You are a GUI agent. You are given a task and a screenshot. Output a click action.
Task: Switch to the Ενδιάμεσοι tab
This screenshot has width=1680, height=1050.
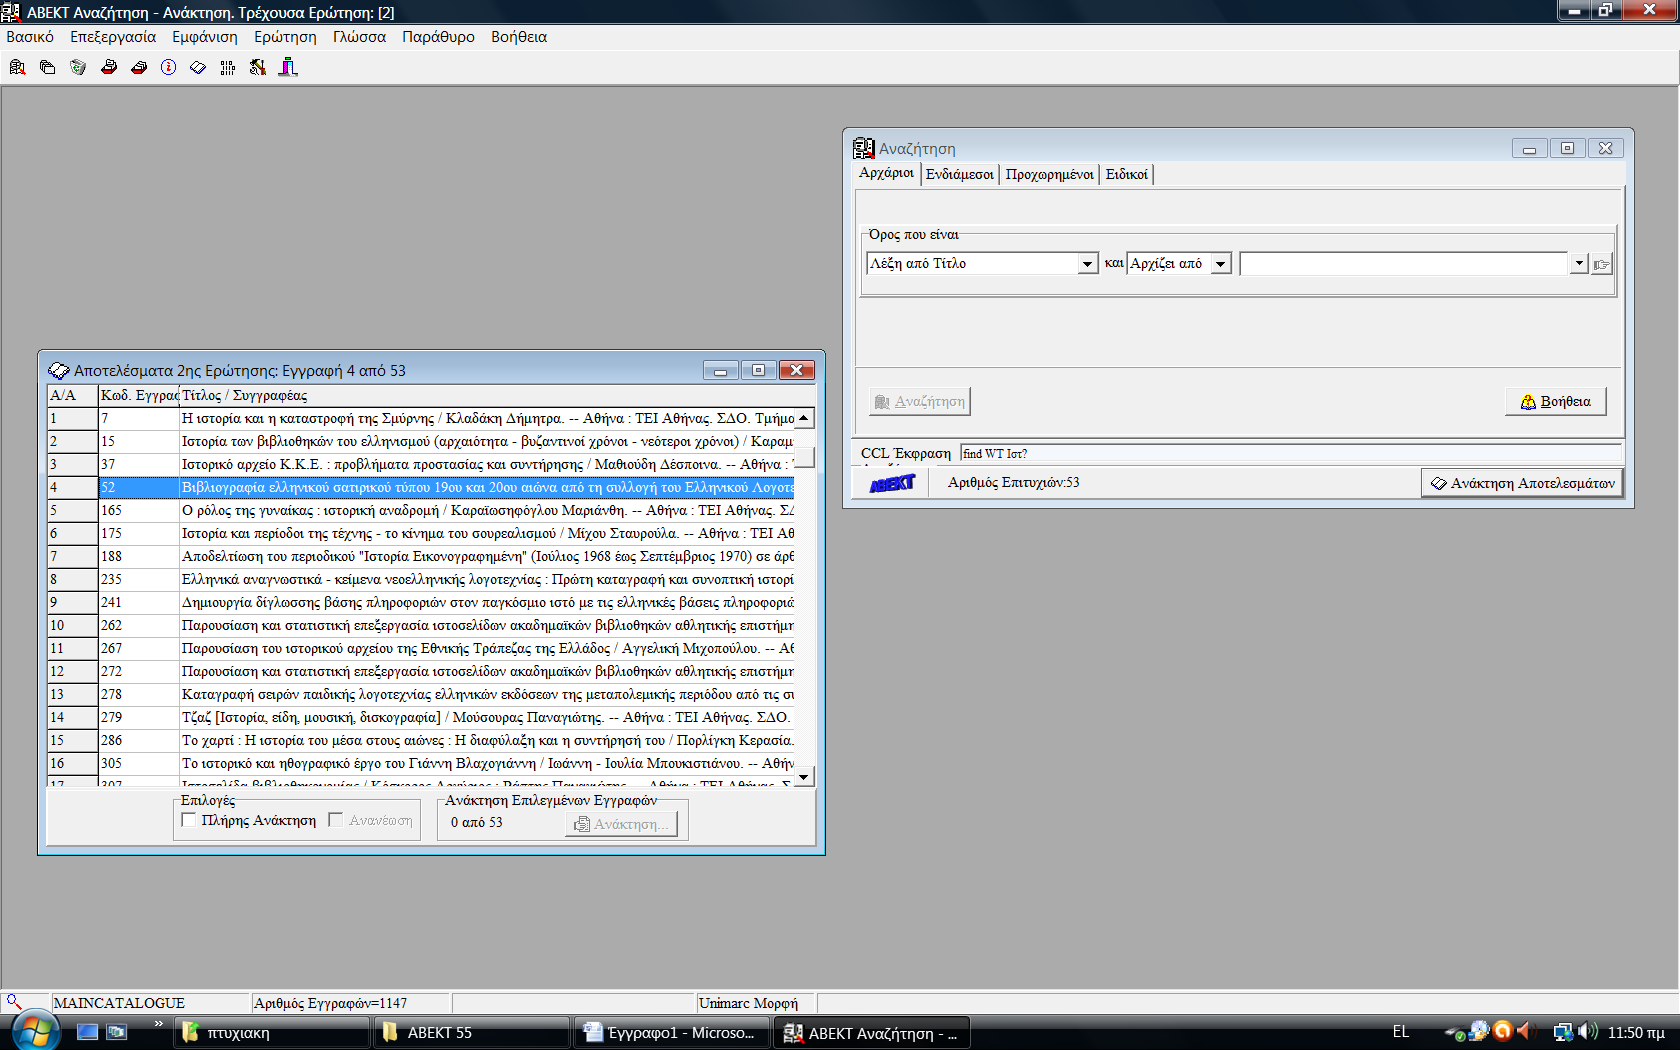click(x=960, y=174)
